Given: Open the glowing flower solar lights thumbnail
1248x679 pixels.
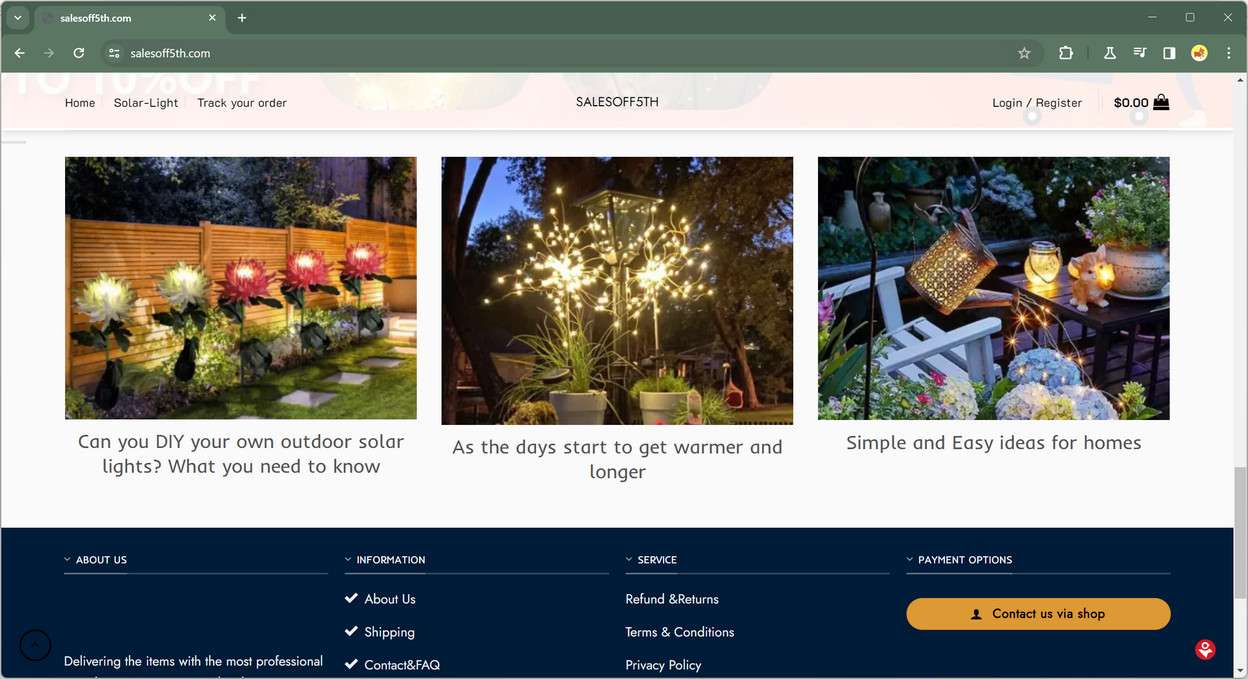Looking at the screenshot, I should [x=241, y=288].
